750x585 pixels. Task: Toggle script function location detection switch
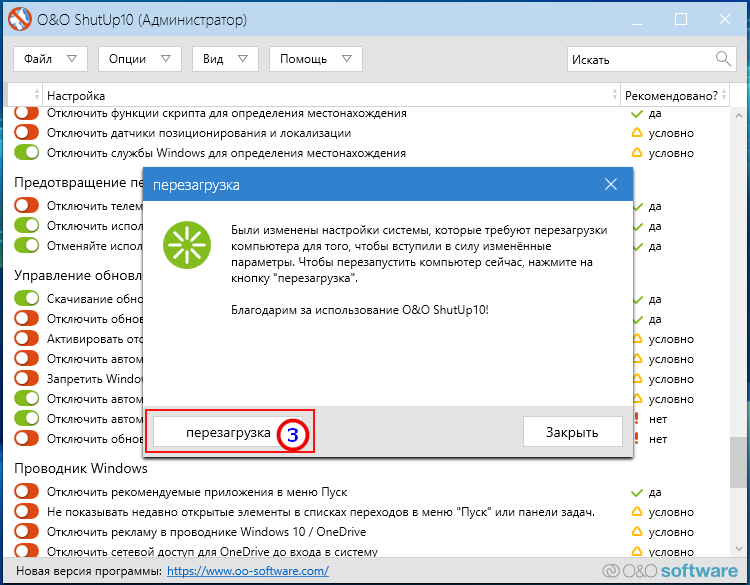click(26, 113)
